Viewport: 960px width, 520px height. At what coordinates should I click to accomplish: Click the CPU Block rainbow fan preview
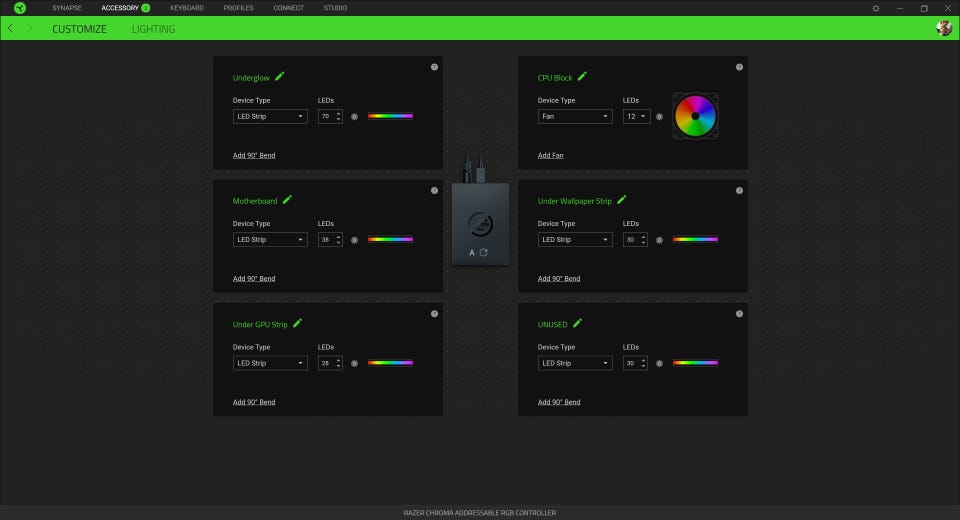tap(695, 116)
